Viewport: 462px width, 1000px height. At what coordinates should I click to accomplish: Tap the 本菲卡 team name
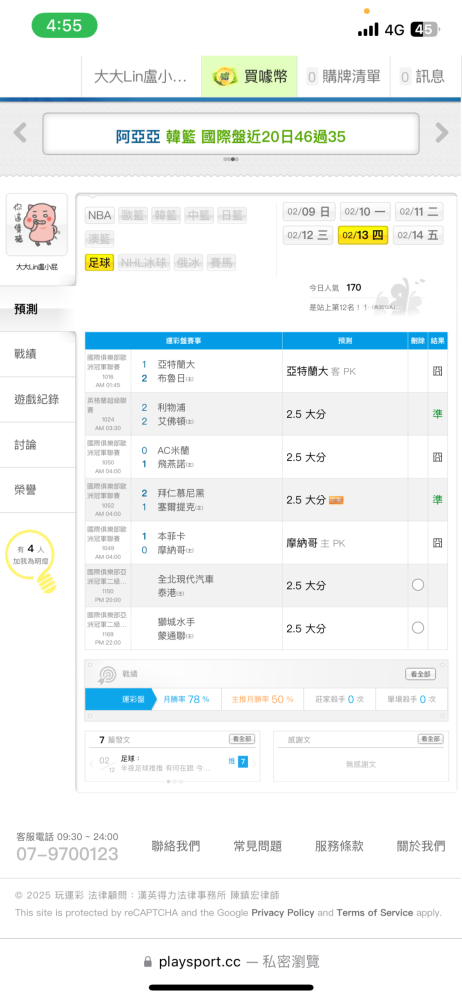172,536
